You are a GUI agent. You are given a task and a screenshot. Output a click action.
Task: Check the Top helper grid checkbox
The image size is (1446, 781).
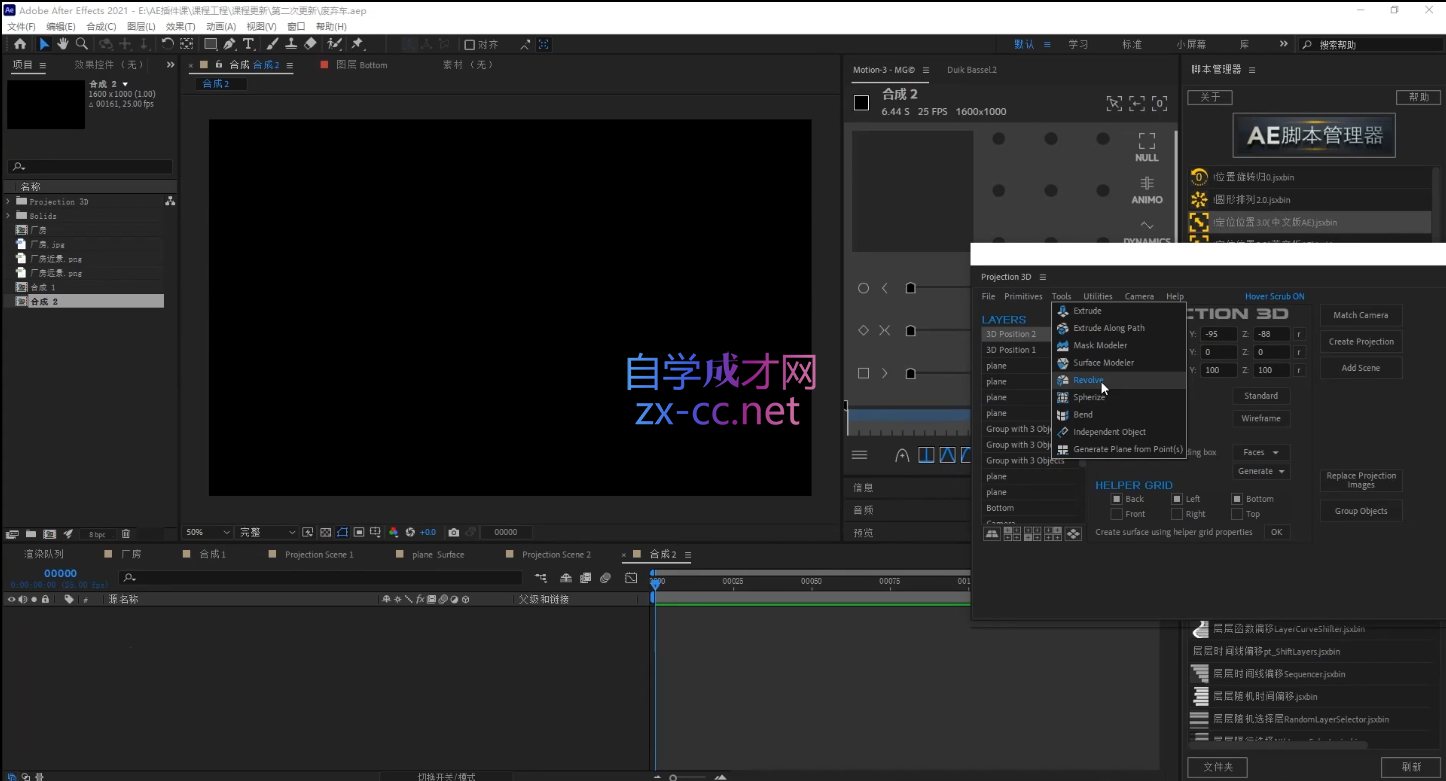click(1237, 514)
